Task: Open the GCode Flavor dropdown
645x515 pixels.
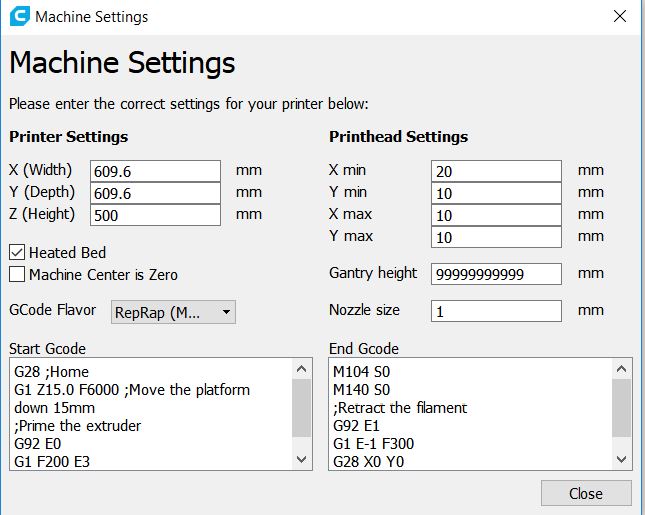Action: coord(172,312)
